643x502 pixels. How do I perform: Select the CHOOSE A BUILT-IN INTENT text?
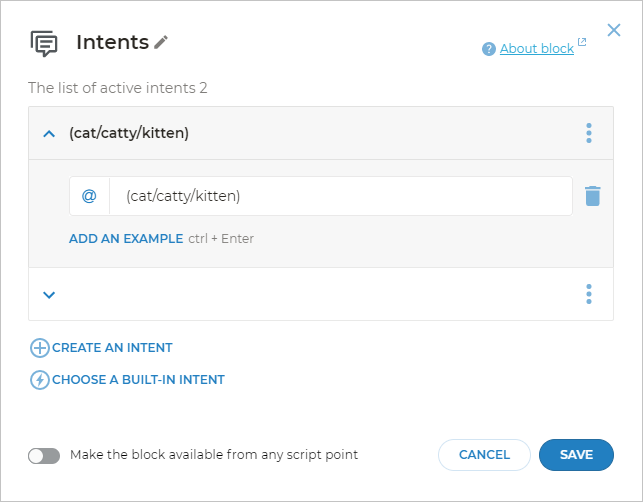pos(138,380)
